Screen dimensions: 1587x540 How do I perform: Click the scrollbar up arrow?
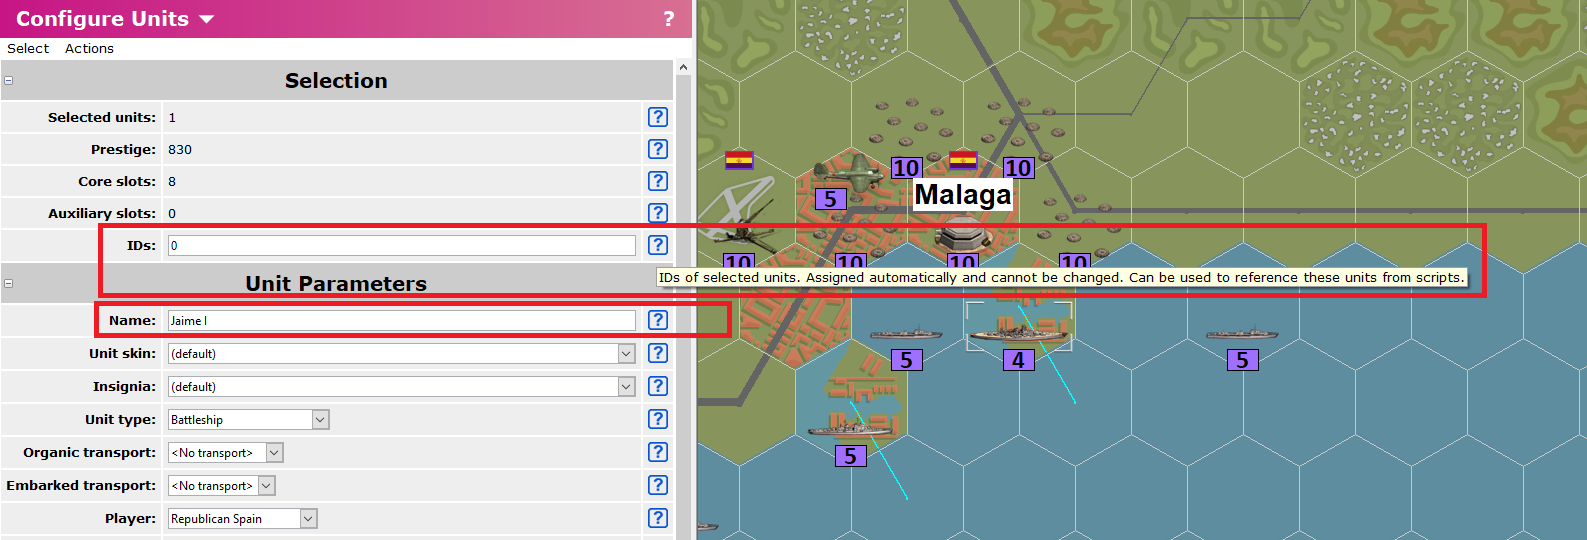point(683,67)
